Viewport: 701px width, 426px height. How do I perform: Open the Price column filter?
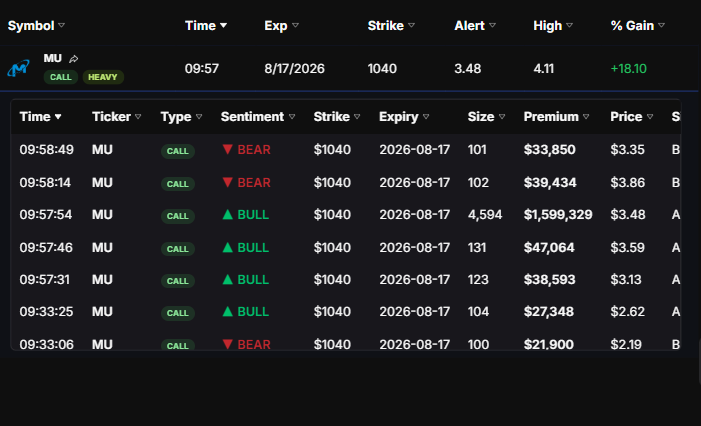[650, 117]
